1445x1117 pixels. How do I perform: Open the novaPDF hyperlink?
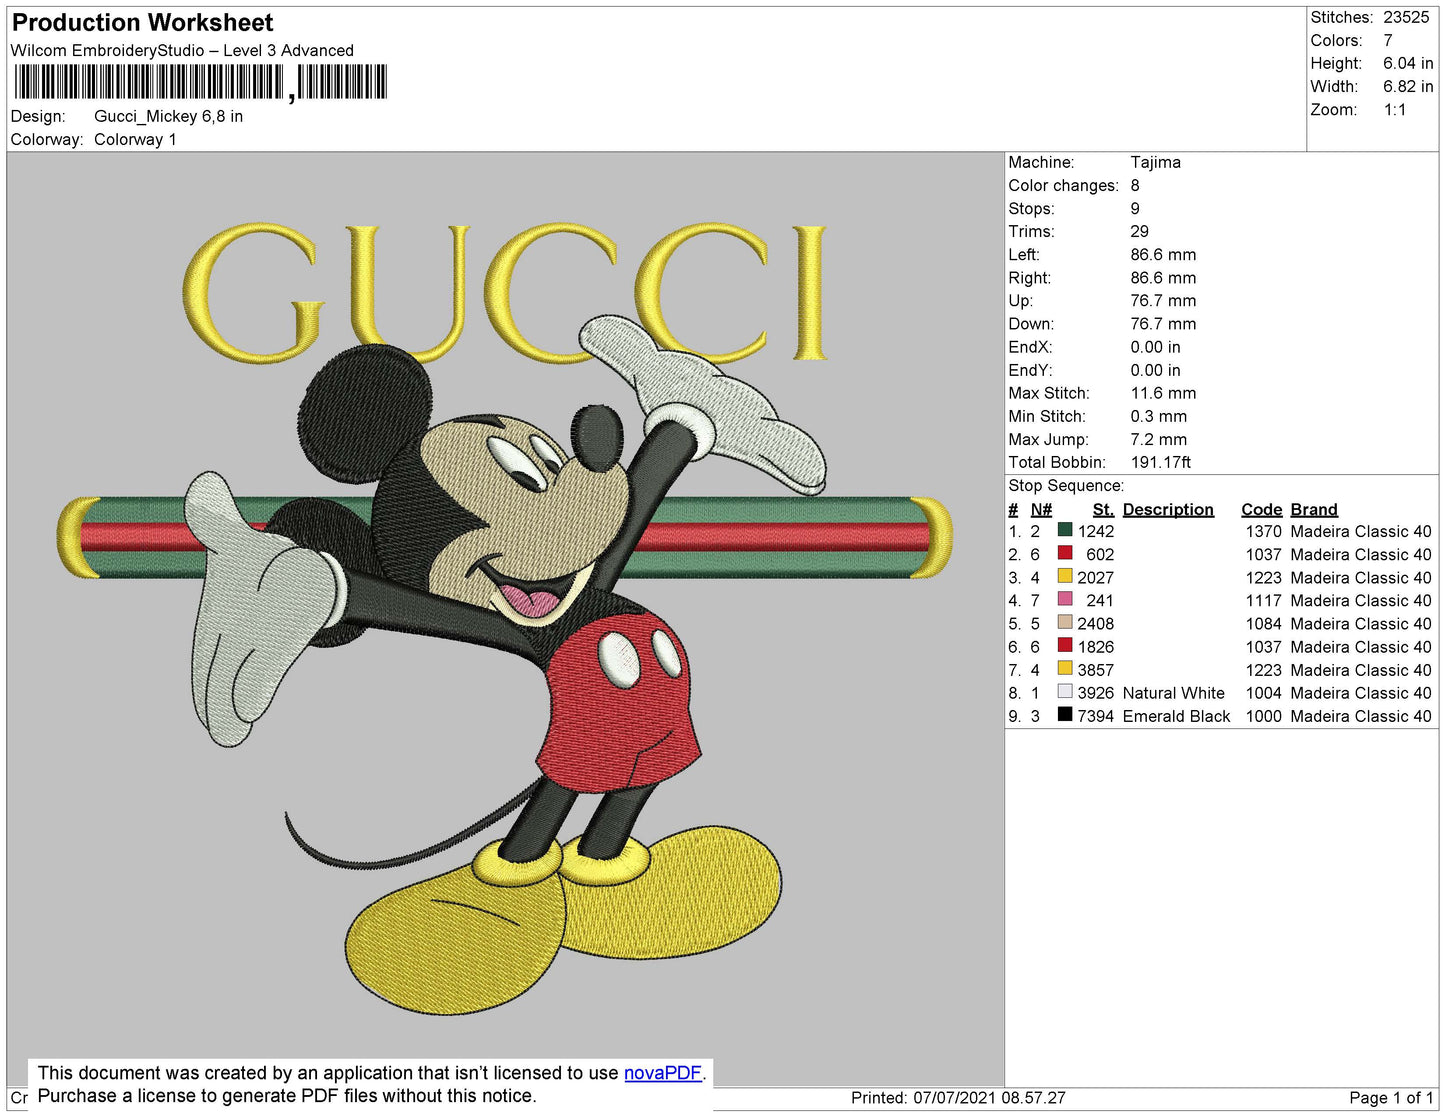coord(663,1073)
